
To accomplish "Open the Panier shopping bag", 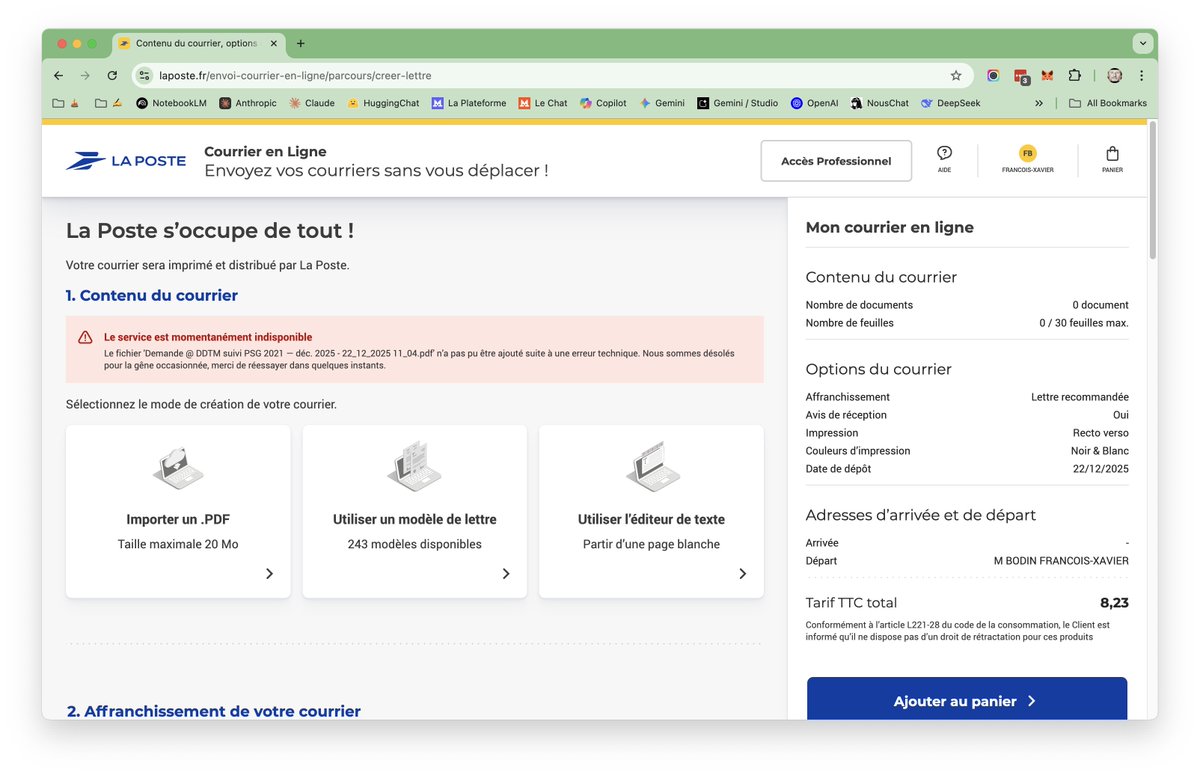I will pyautogui.click(x=1112, y=159).
